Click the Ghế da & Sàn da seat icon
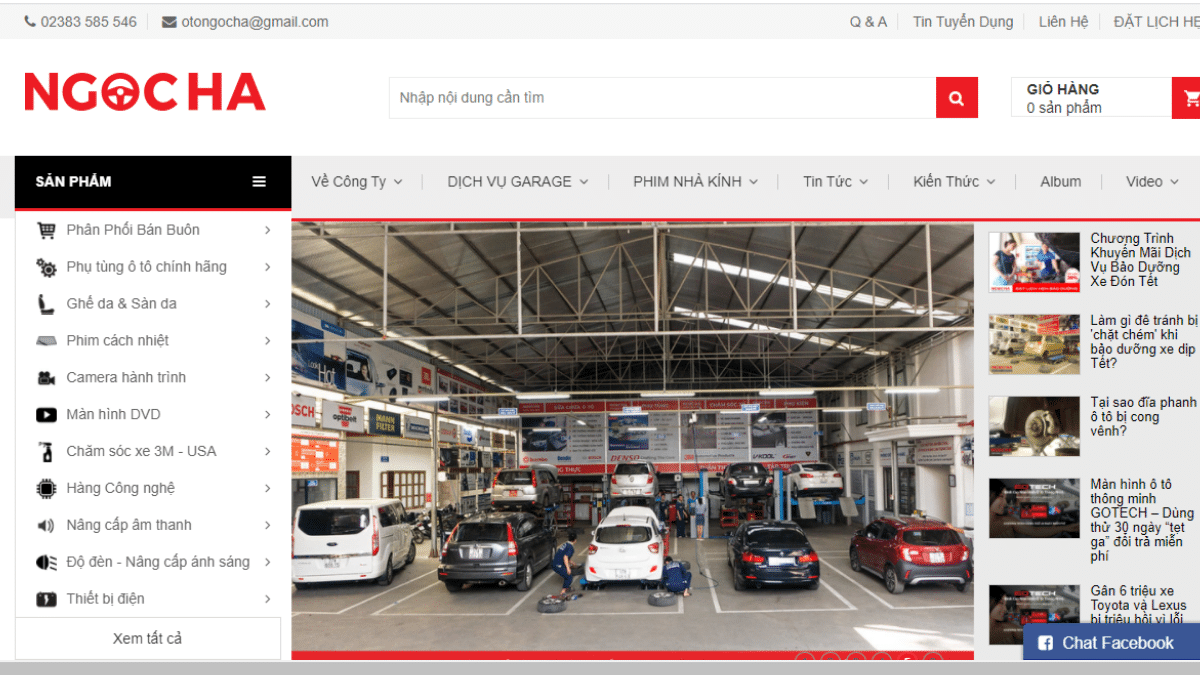Viewport: 1200px width, 675px height. click(x=46, y=304)
